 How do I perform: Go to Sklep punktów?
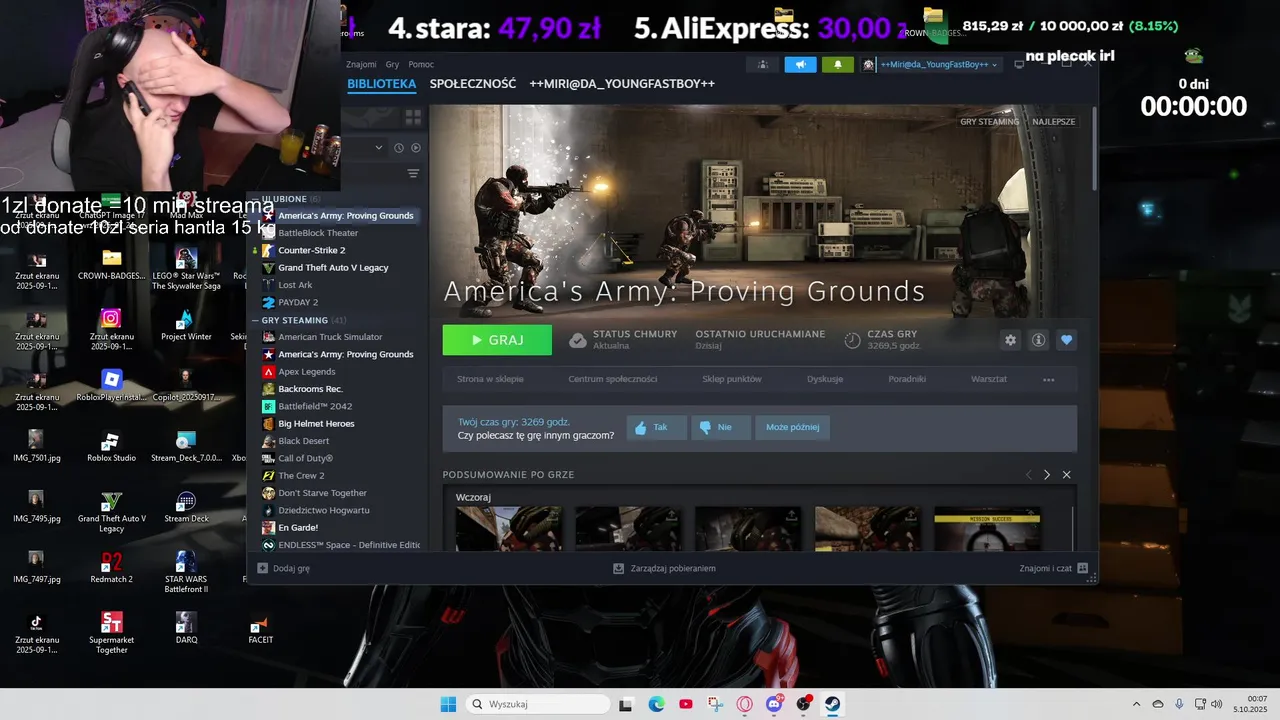click(732, 379)
